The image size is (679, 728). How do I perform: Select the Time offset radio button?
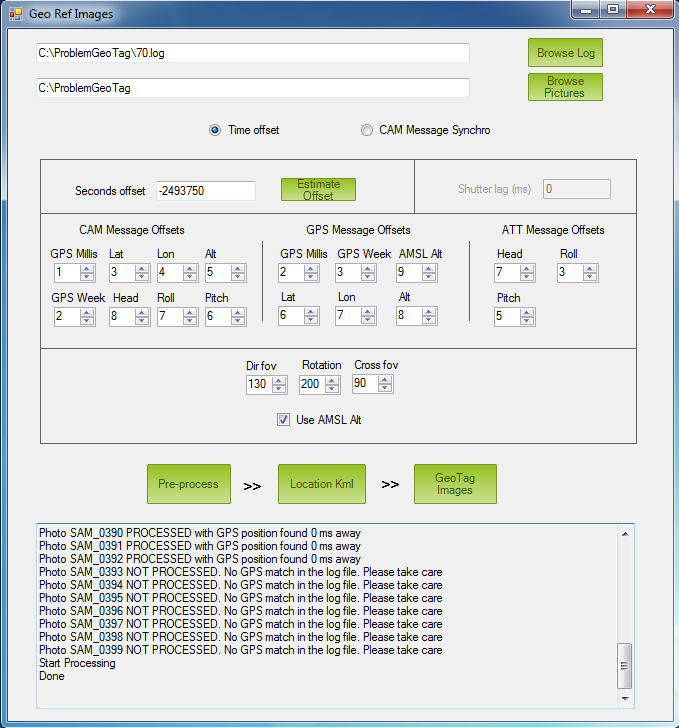point(215,130)
